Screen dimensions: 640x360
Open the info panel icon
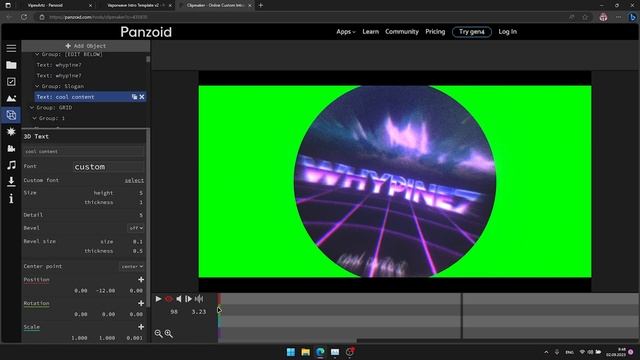[11, 198]
